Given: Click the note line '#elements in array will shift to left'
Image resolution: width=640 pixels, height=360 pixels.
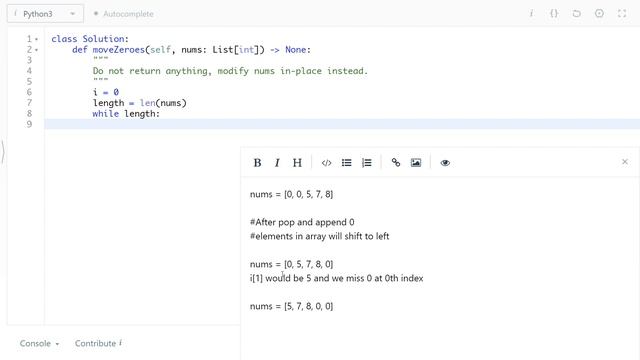Looking at the screenshot, I should point(320,236).
